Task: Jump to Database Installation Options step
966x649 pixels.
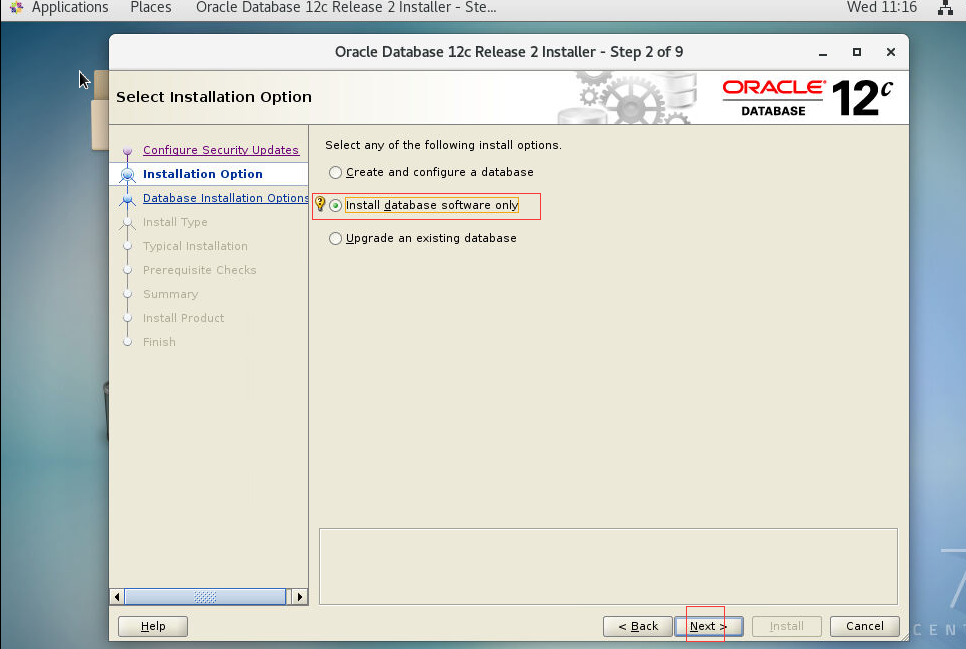Action: click(x=225, y=198)
